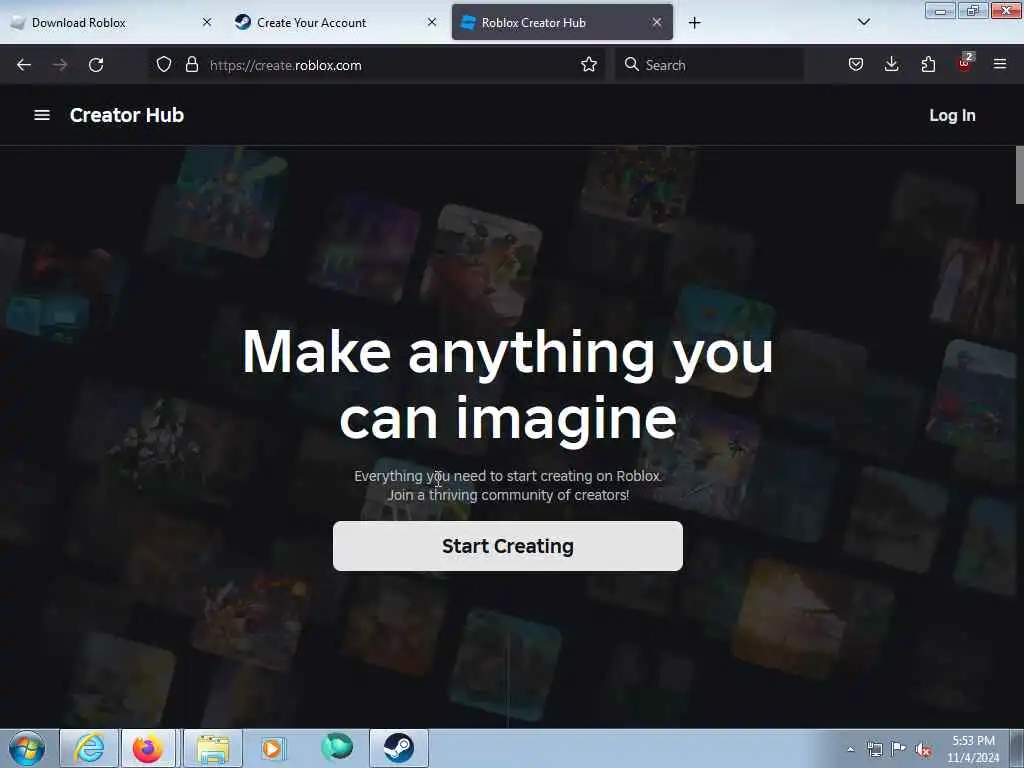Save page to Pocket icon
Viewport: 1024px width, 768px height.
pos(856,65)
